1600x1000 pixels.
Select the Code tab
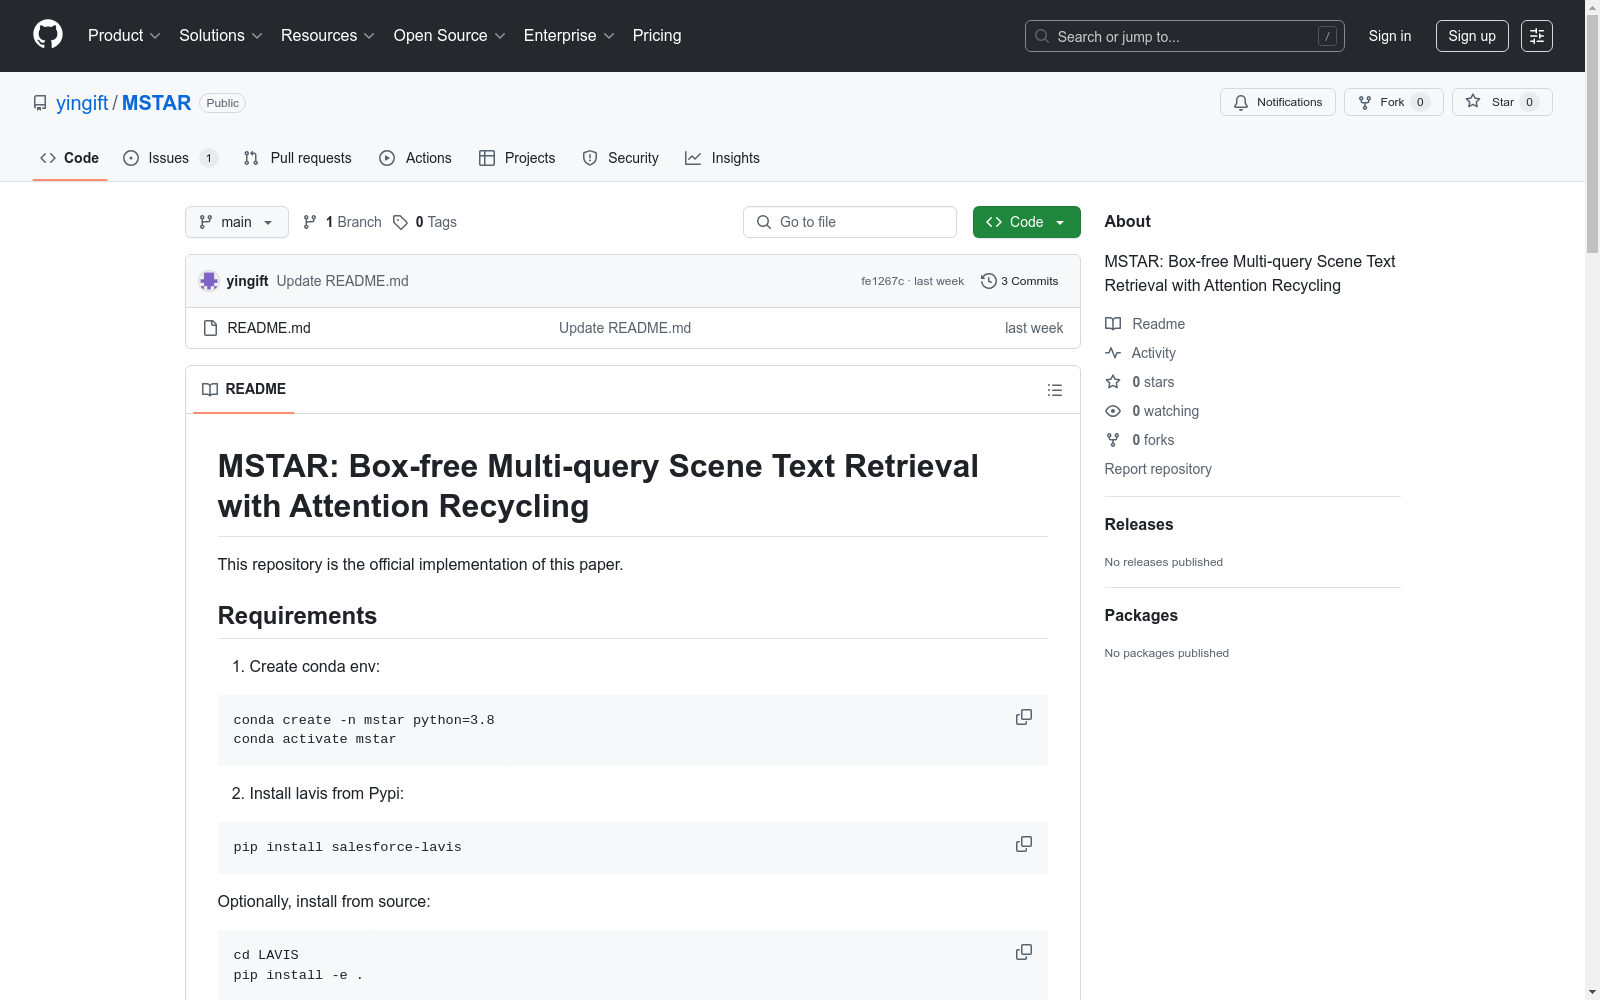(70, 158)
